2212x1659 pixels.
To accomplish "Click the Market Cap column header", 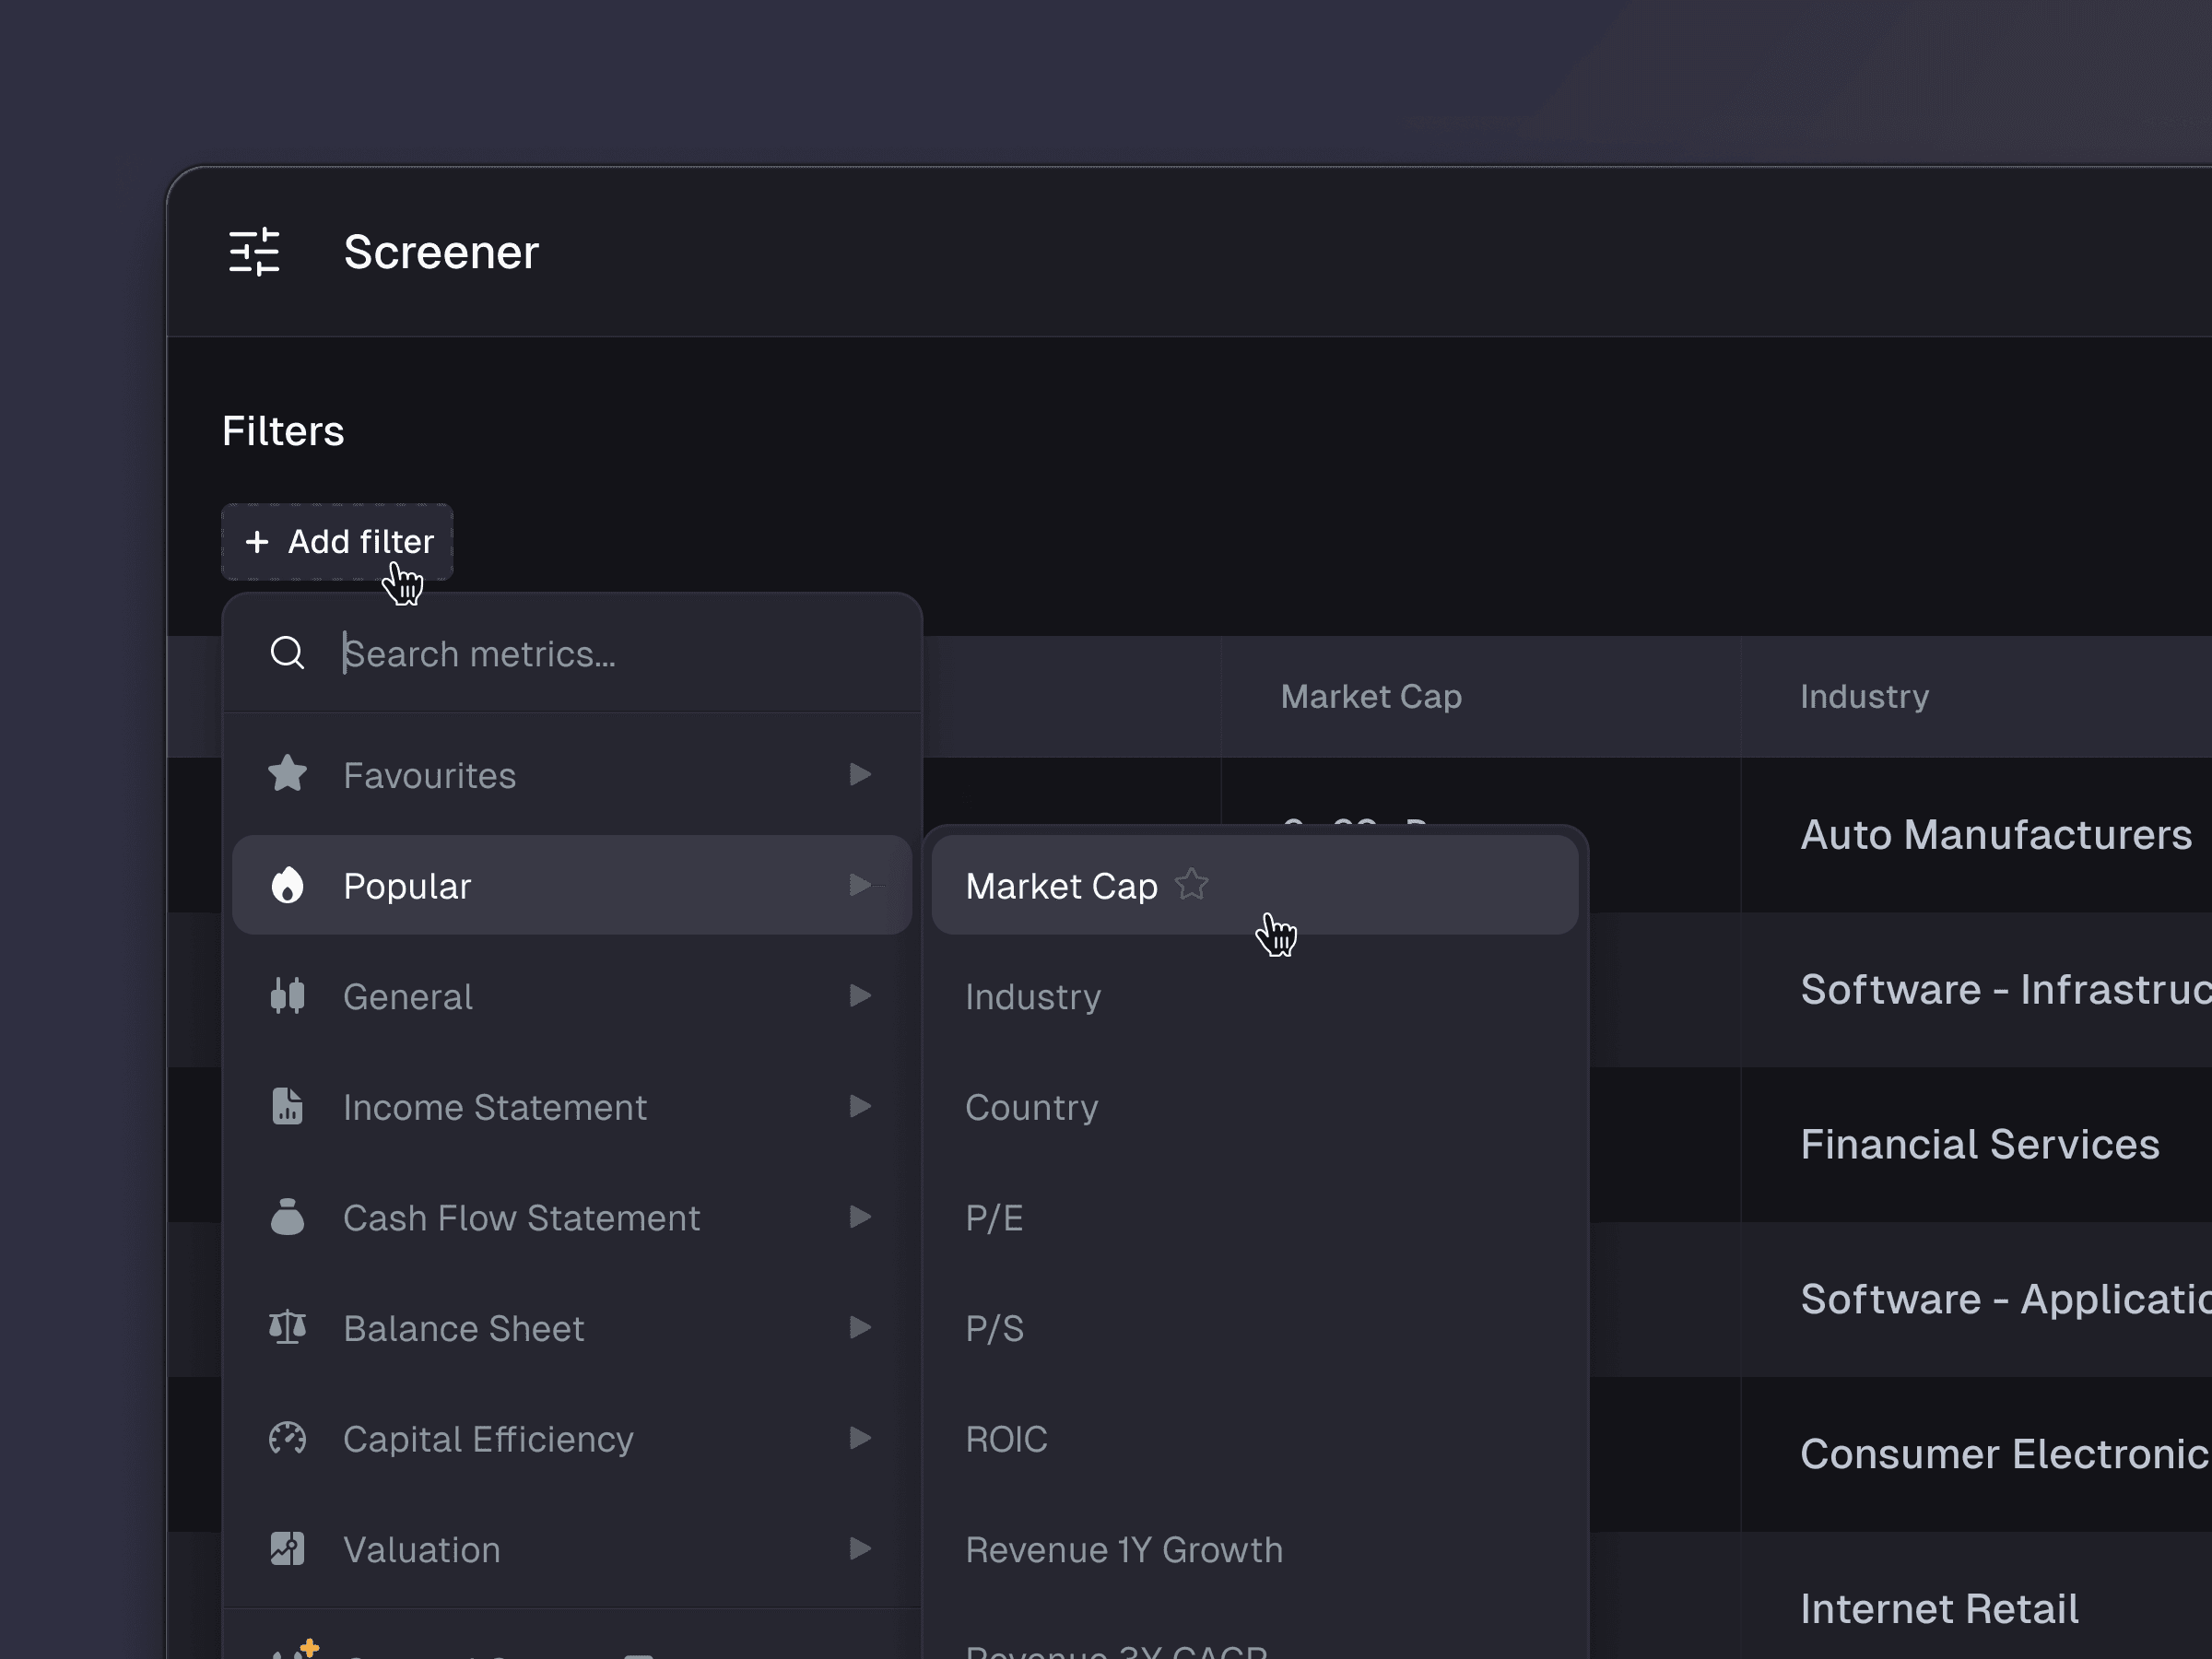I will pyautogui.click(x=1371, y=696).
